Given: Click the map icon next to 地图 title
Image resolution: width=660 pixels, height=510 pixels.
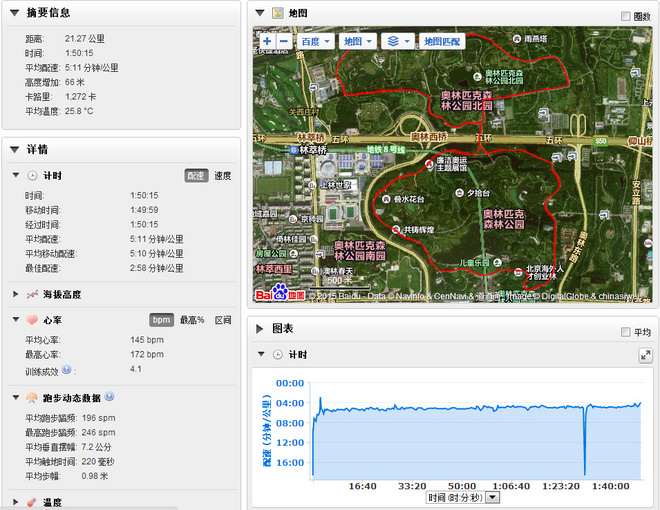Looking at the screenshot, I should point(275,14).
